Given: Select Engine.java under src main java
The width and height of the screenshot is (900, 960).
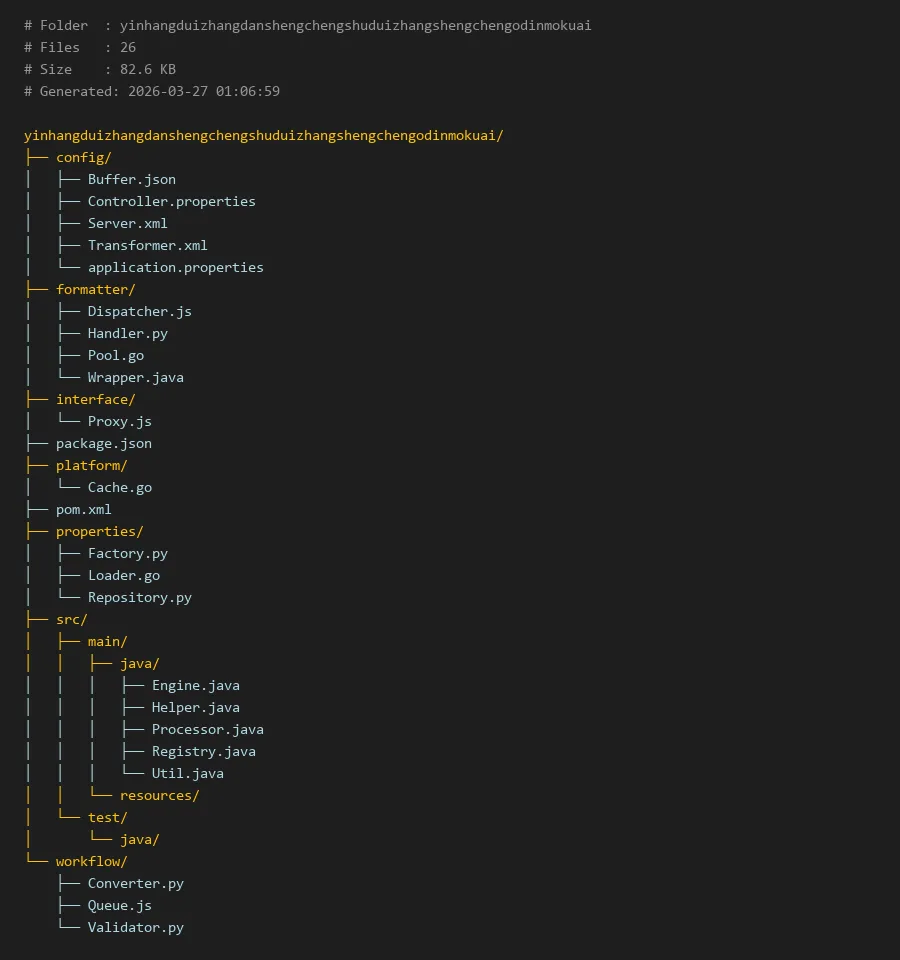Looking at the screenshot, I should point(195,685).
